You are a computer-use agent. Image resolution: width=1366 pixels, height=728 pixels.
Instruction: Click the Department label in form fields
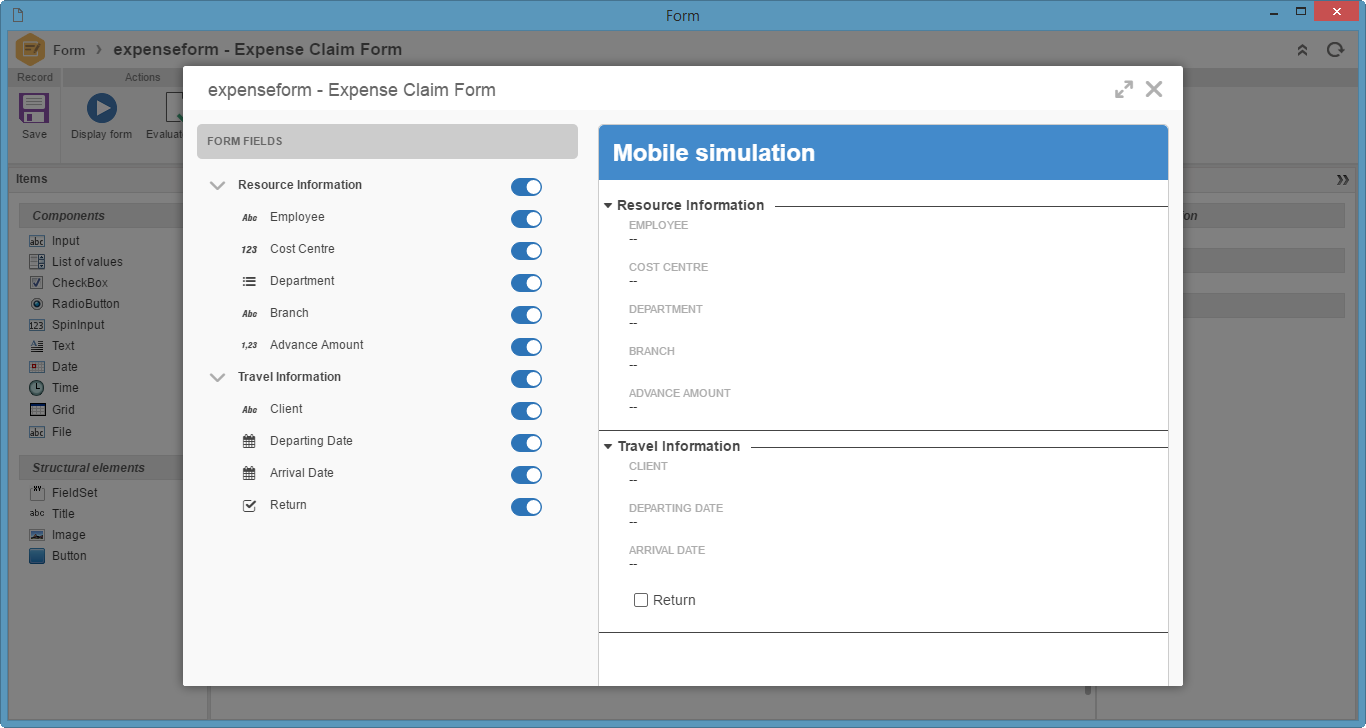pyautogui.click(x=302, y=281)
